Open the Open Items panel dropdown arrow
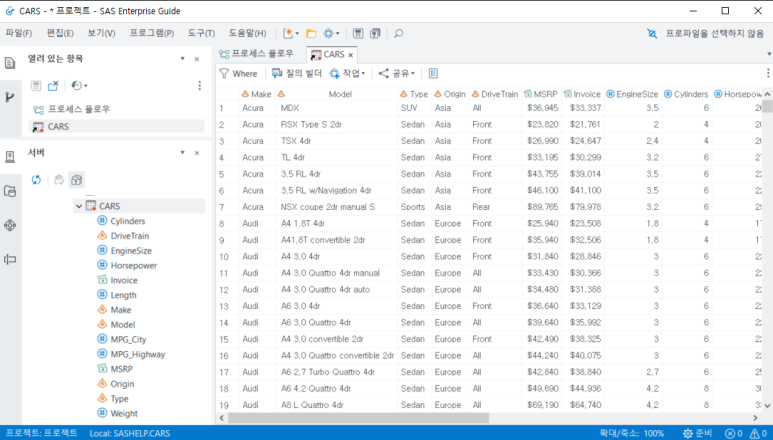The height and width of the screenshot is (440, 773). (x=182, y=59)
